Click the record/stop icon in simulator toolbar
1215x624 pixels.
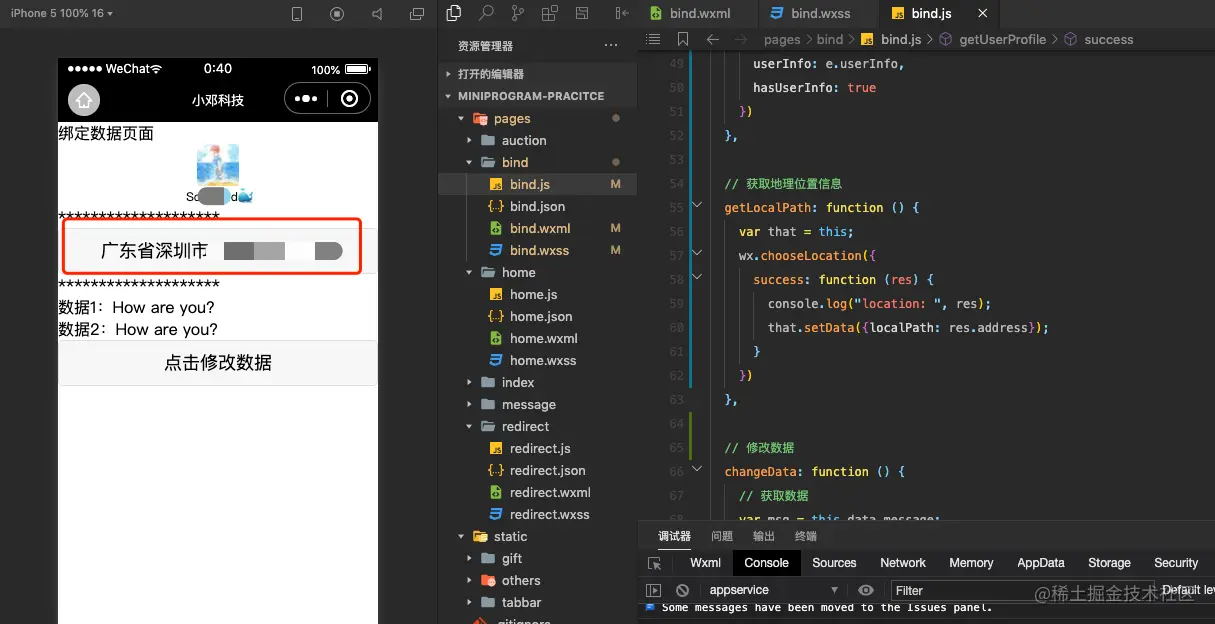click(x=337, y=14)
